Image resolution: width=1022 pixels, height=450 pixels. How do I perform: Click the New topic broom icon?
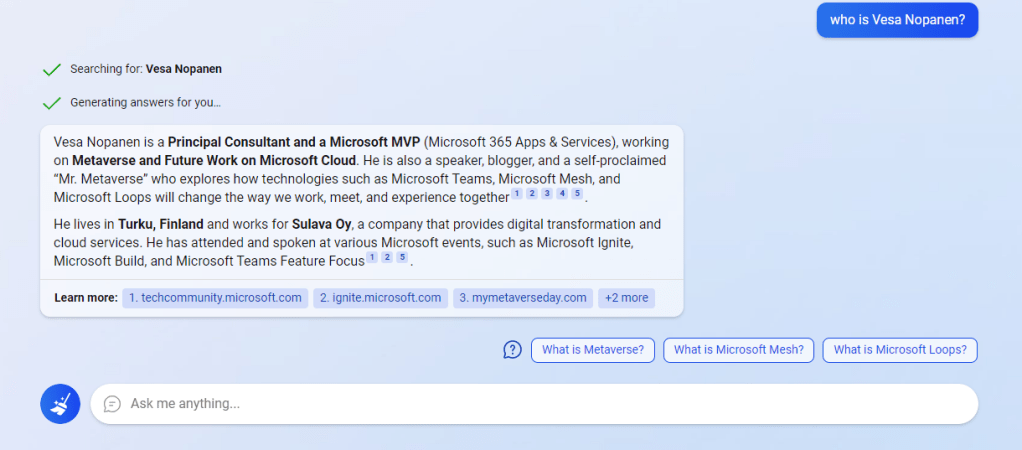pyautogui.click(x=60, y=404)
